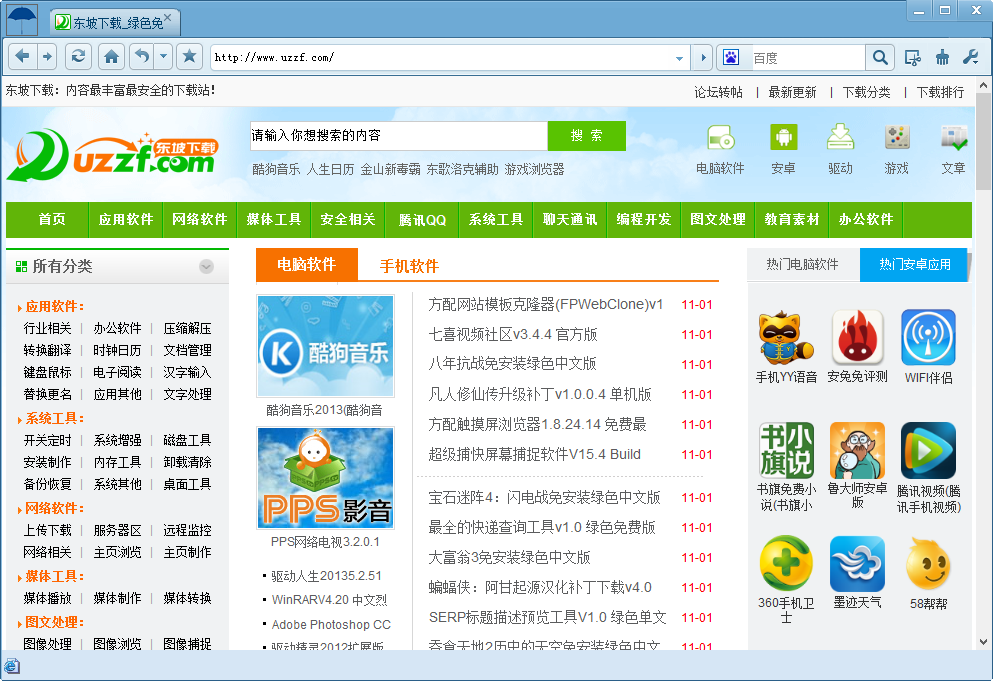Open 腾讯QQ navigation item
The width and height of the screenshot is (993, 681).
[422, 220]
